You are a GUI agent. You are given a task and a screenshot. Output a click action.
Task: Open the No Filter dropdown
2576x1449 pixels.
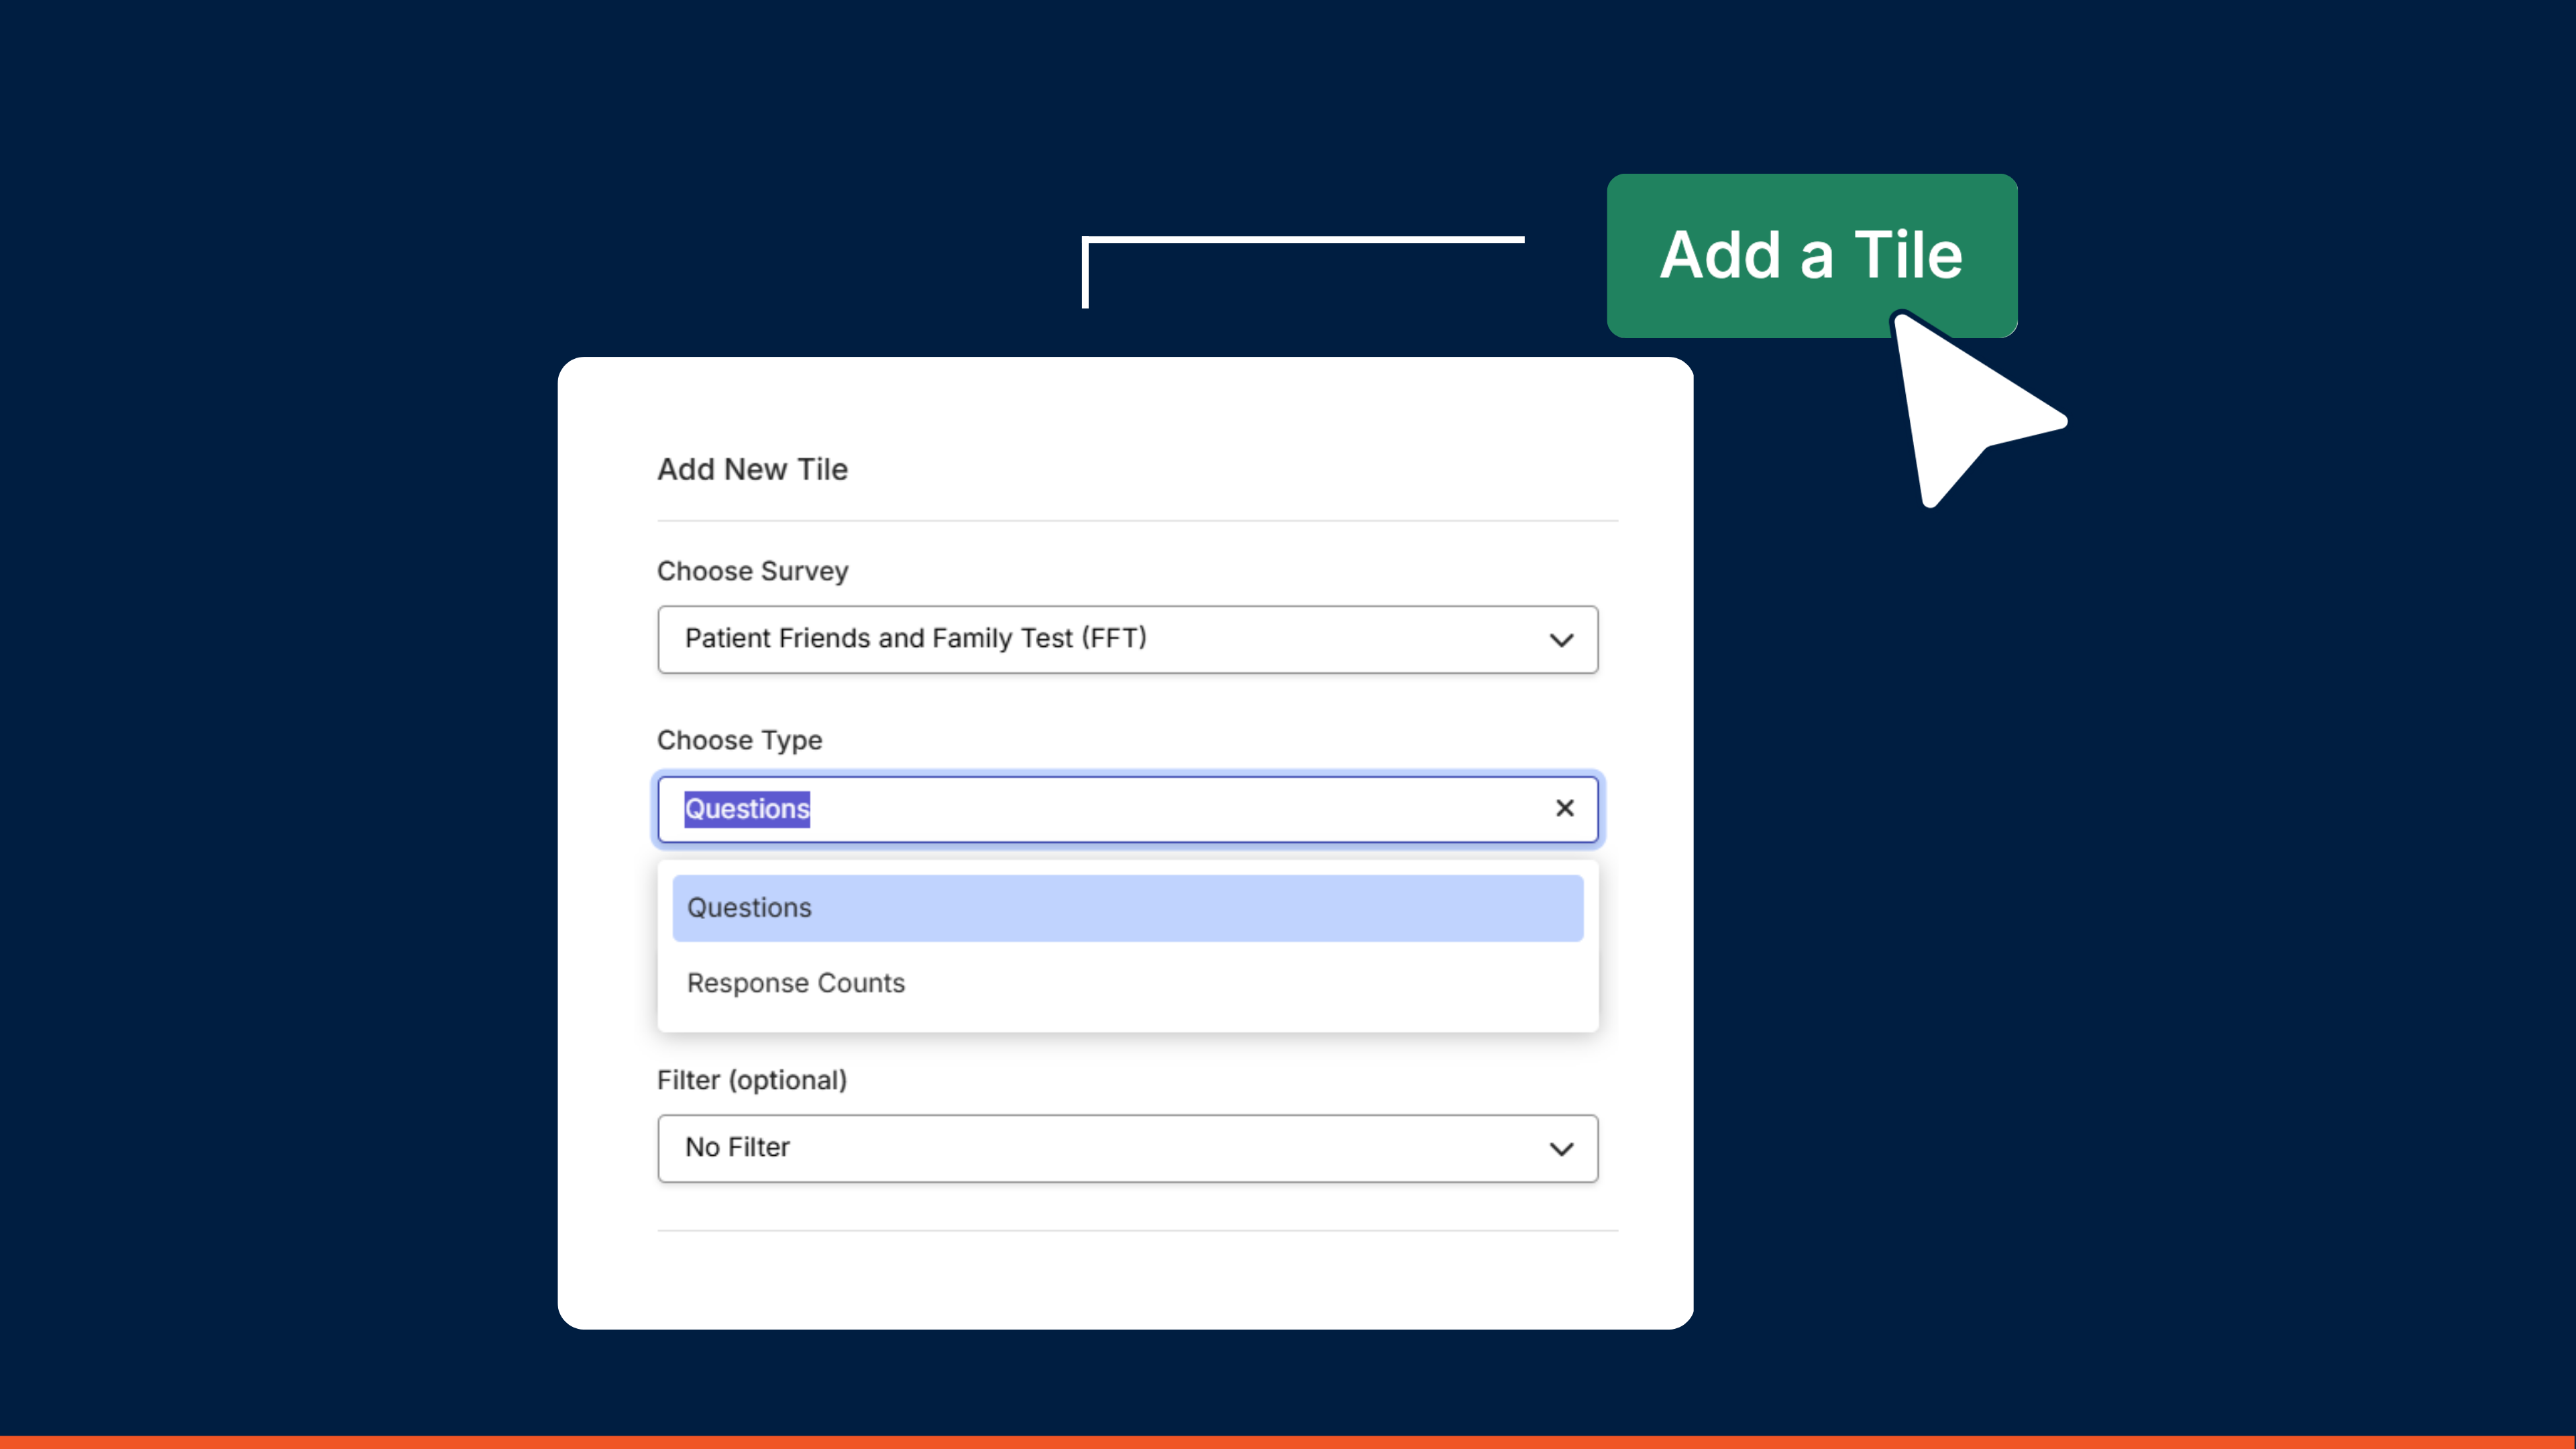[1127, 1148]
